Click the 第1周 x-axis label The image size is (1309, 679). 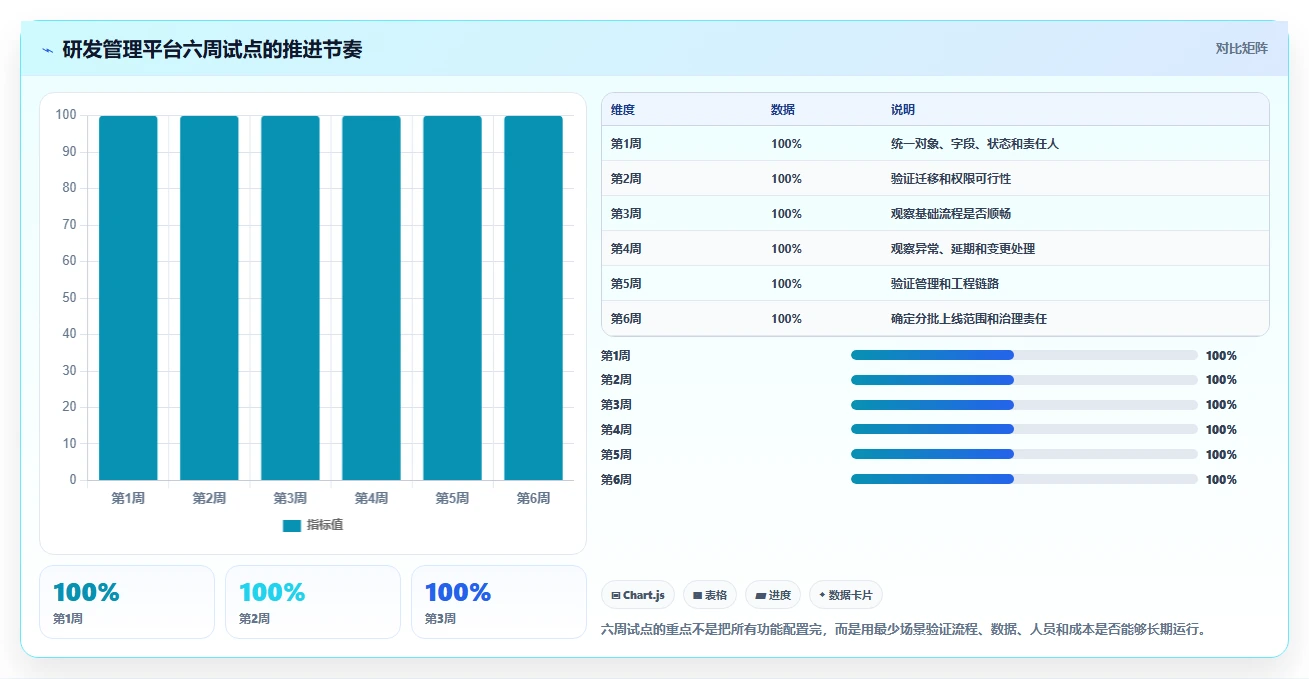pos(128,498)
